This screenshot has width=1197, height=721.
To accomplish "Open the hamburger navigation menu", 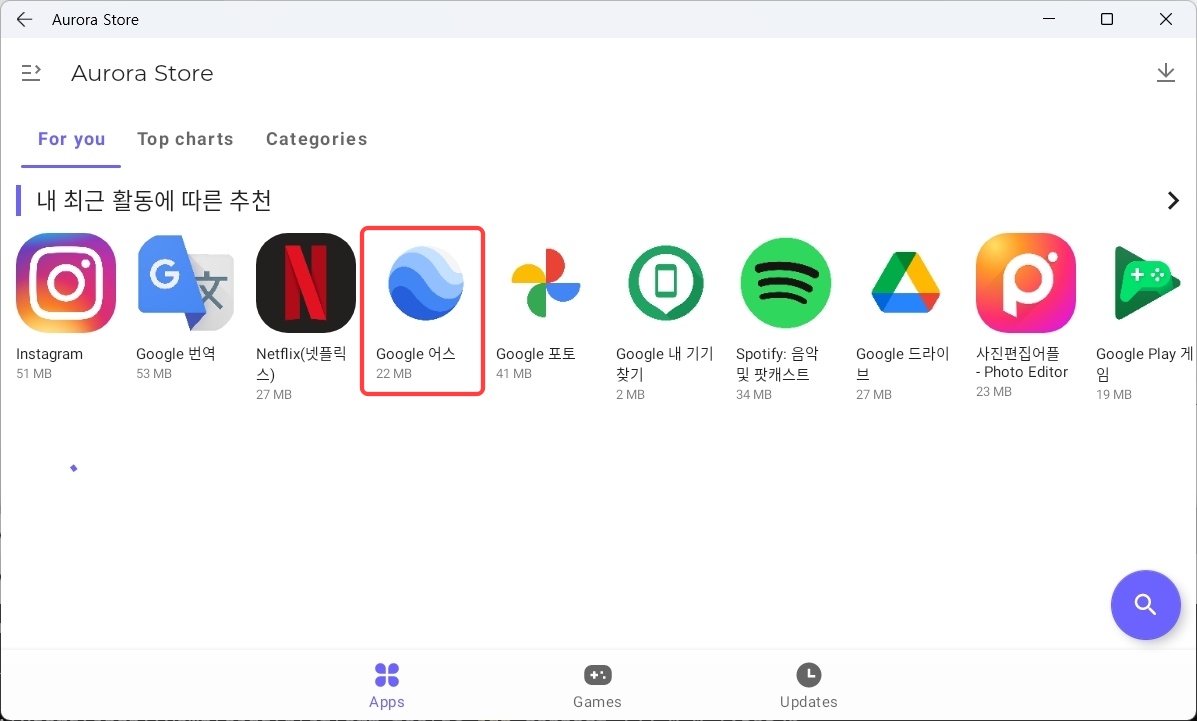I will [31, 73].
